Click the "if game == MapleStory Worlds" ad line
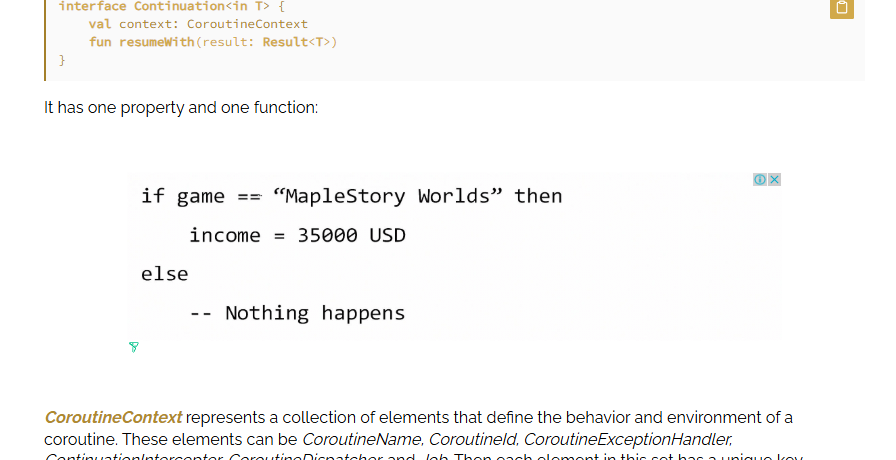This screenshot has width=896, height=460. (351, 196)
